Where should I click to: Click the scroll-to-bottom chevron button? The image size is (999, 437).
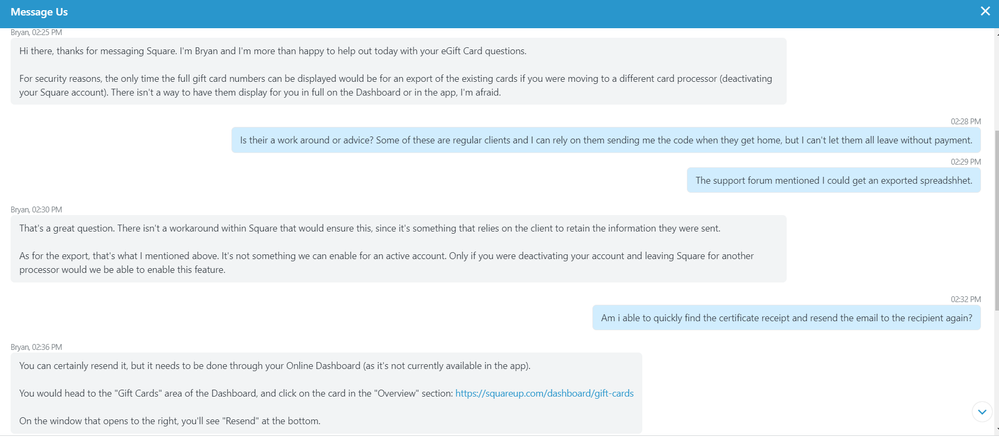click(981, 411)
